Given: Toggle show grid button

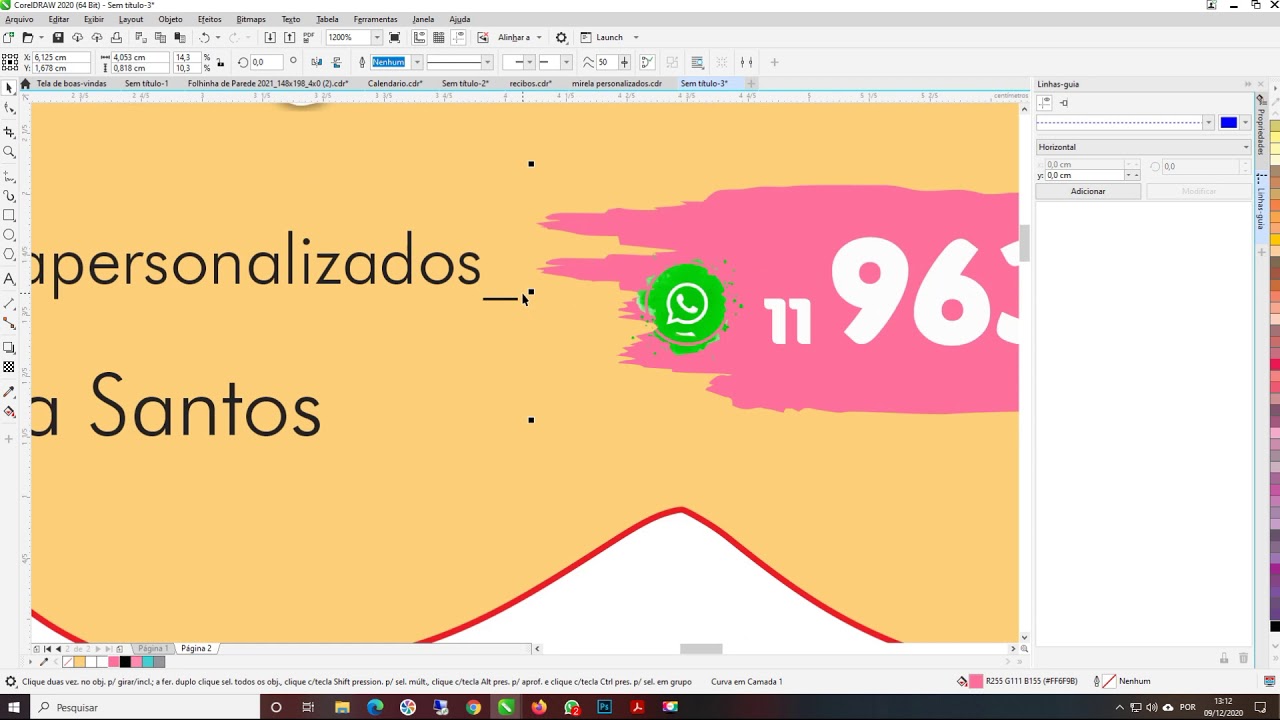Looking at the screenshot, I should 438,37.
